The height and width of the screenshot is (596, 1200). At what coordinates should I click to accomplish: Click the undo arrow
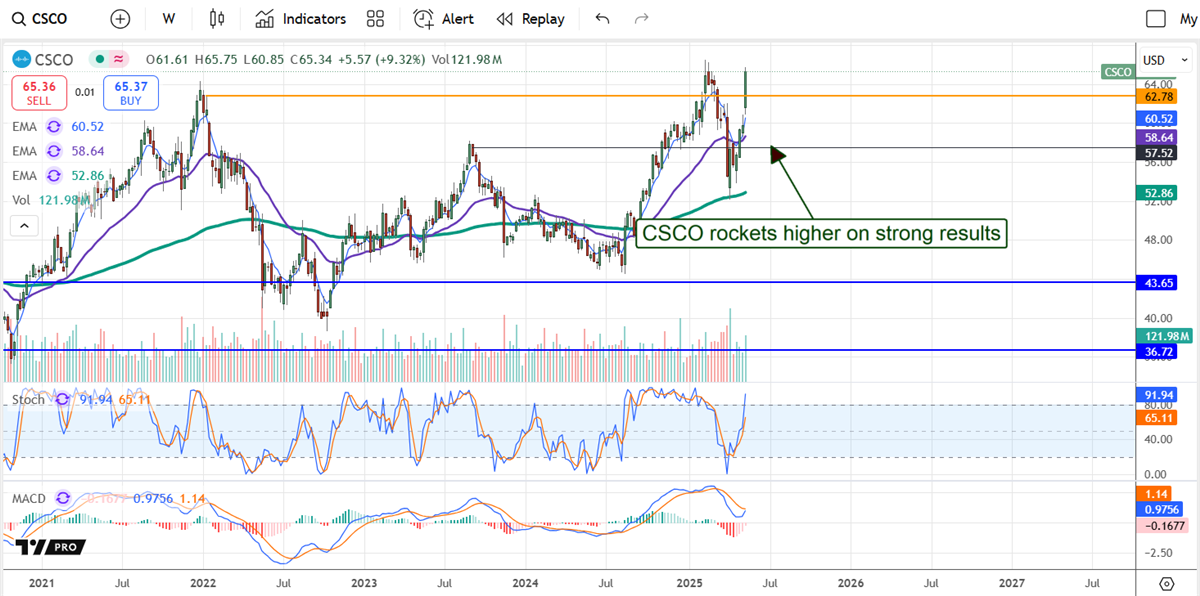click(x=602, y=19)
